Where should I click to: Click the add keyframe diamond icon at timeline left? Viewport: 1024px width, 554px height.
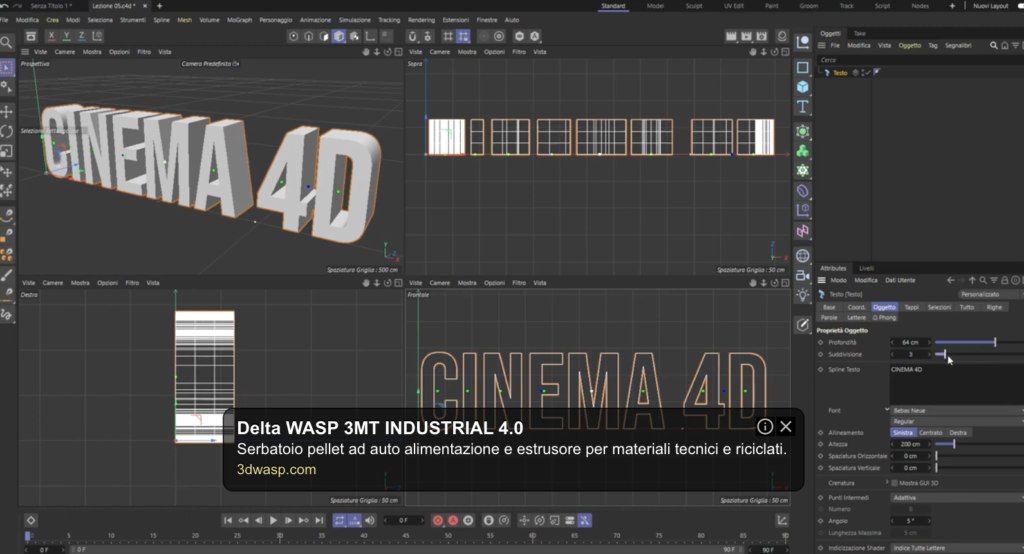click(x=31, y=521)
